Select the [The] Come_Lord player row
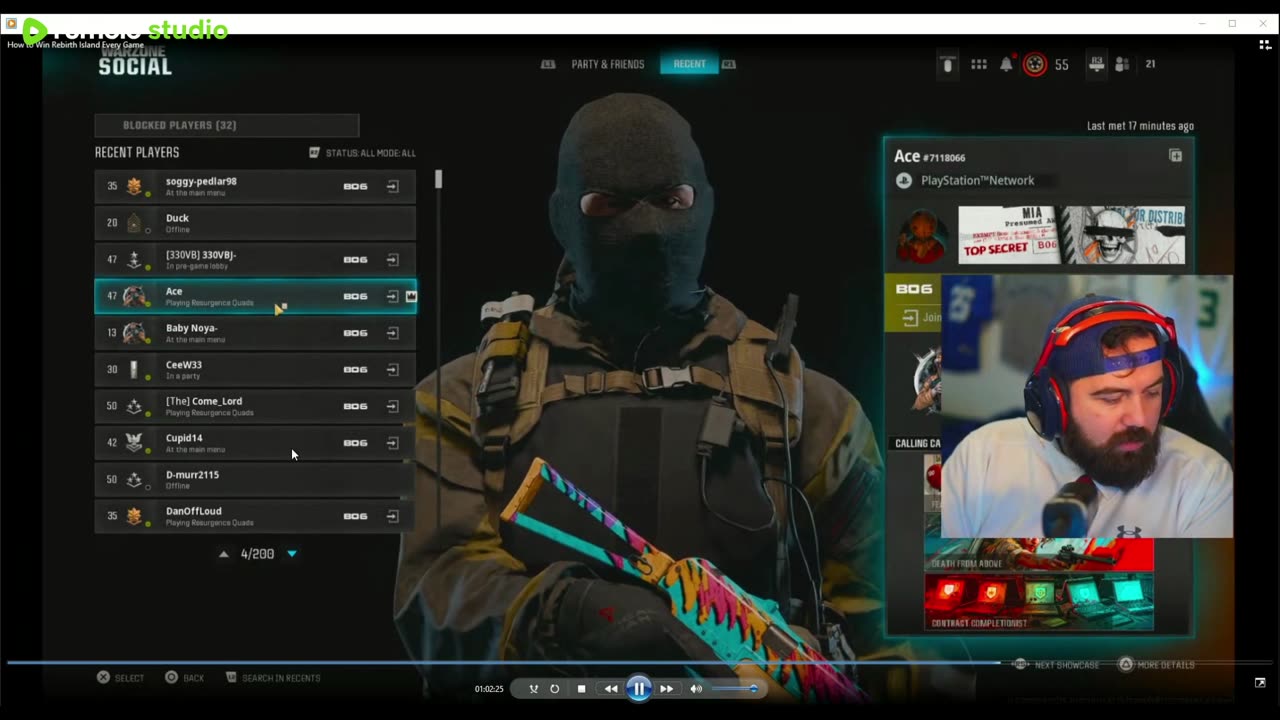1280x720 pixels. click(x=255, y=406)
